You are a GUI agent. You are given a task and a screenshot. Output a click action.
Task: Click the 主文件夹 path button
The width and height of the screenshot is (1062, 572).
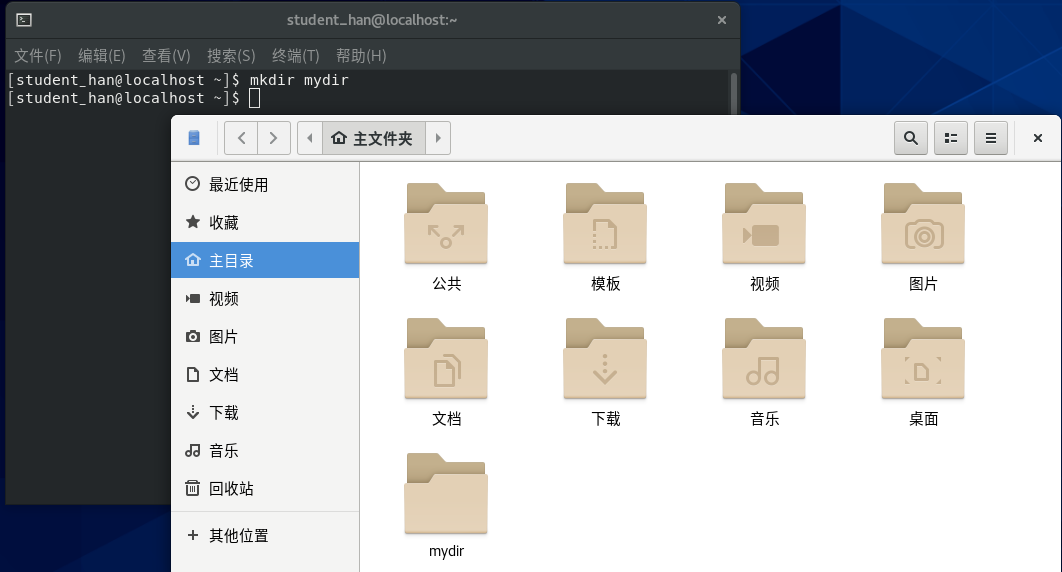pos(374,138)
